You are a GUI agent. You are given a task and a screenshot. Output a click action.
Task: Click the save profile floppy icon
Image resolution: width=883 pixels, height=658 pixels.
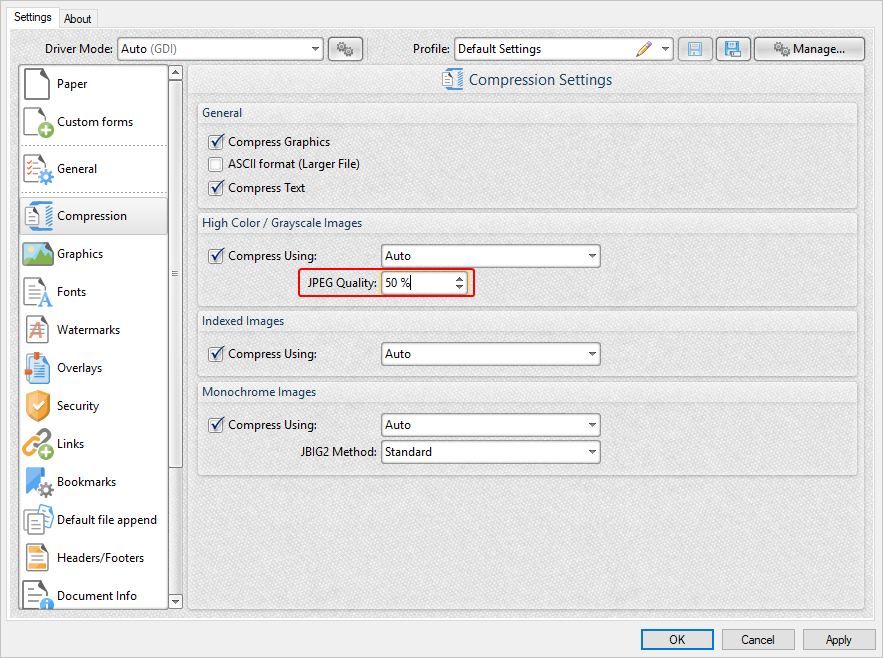coord(695,49)
